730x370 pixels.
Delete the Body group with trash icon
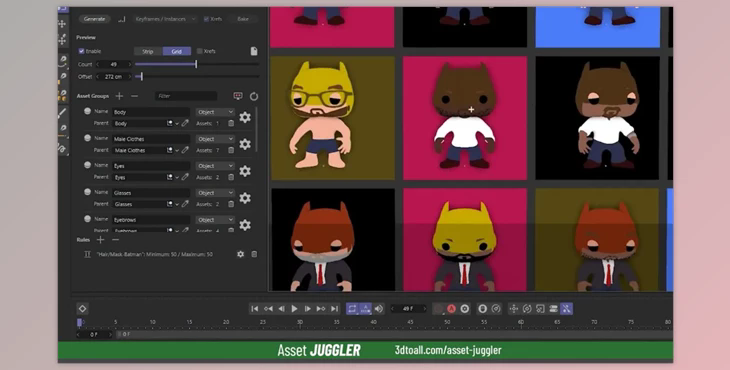coord(231,123)
